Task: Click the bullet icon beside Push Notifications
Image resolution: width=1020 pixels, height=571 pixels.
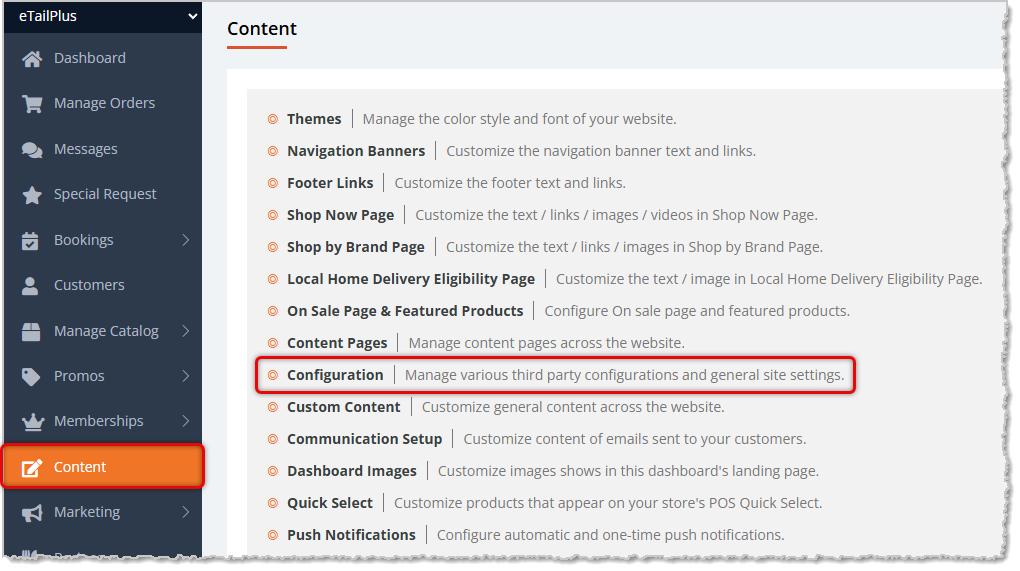Action: click(x=273, y=535)
